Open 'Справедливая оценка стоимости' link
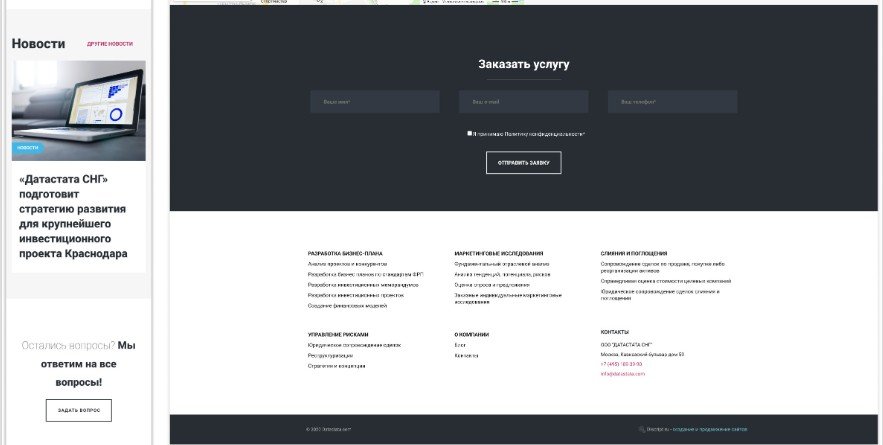The height and width of the screenshot is (445, 883). [x=666, y=281]
